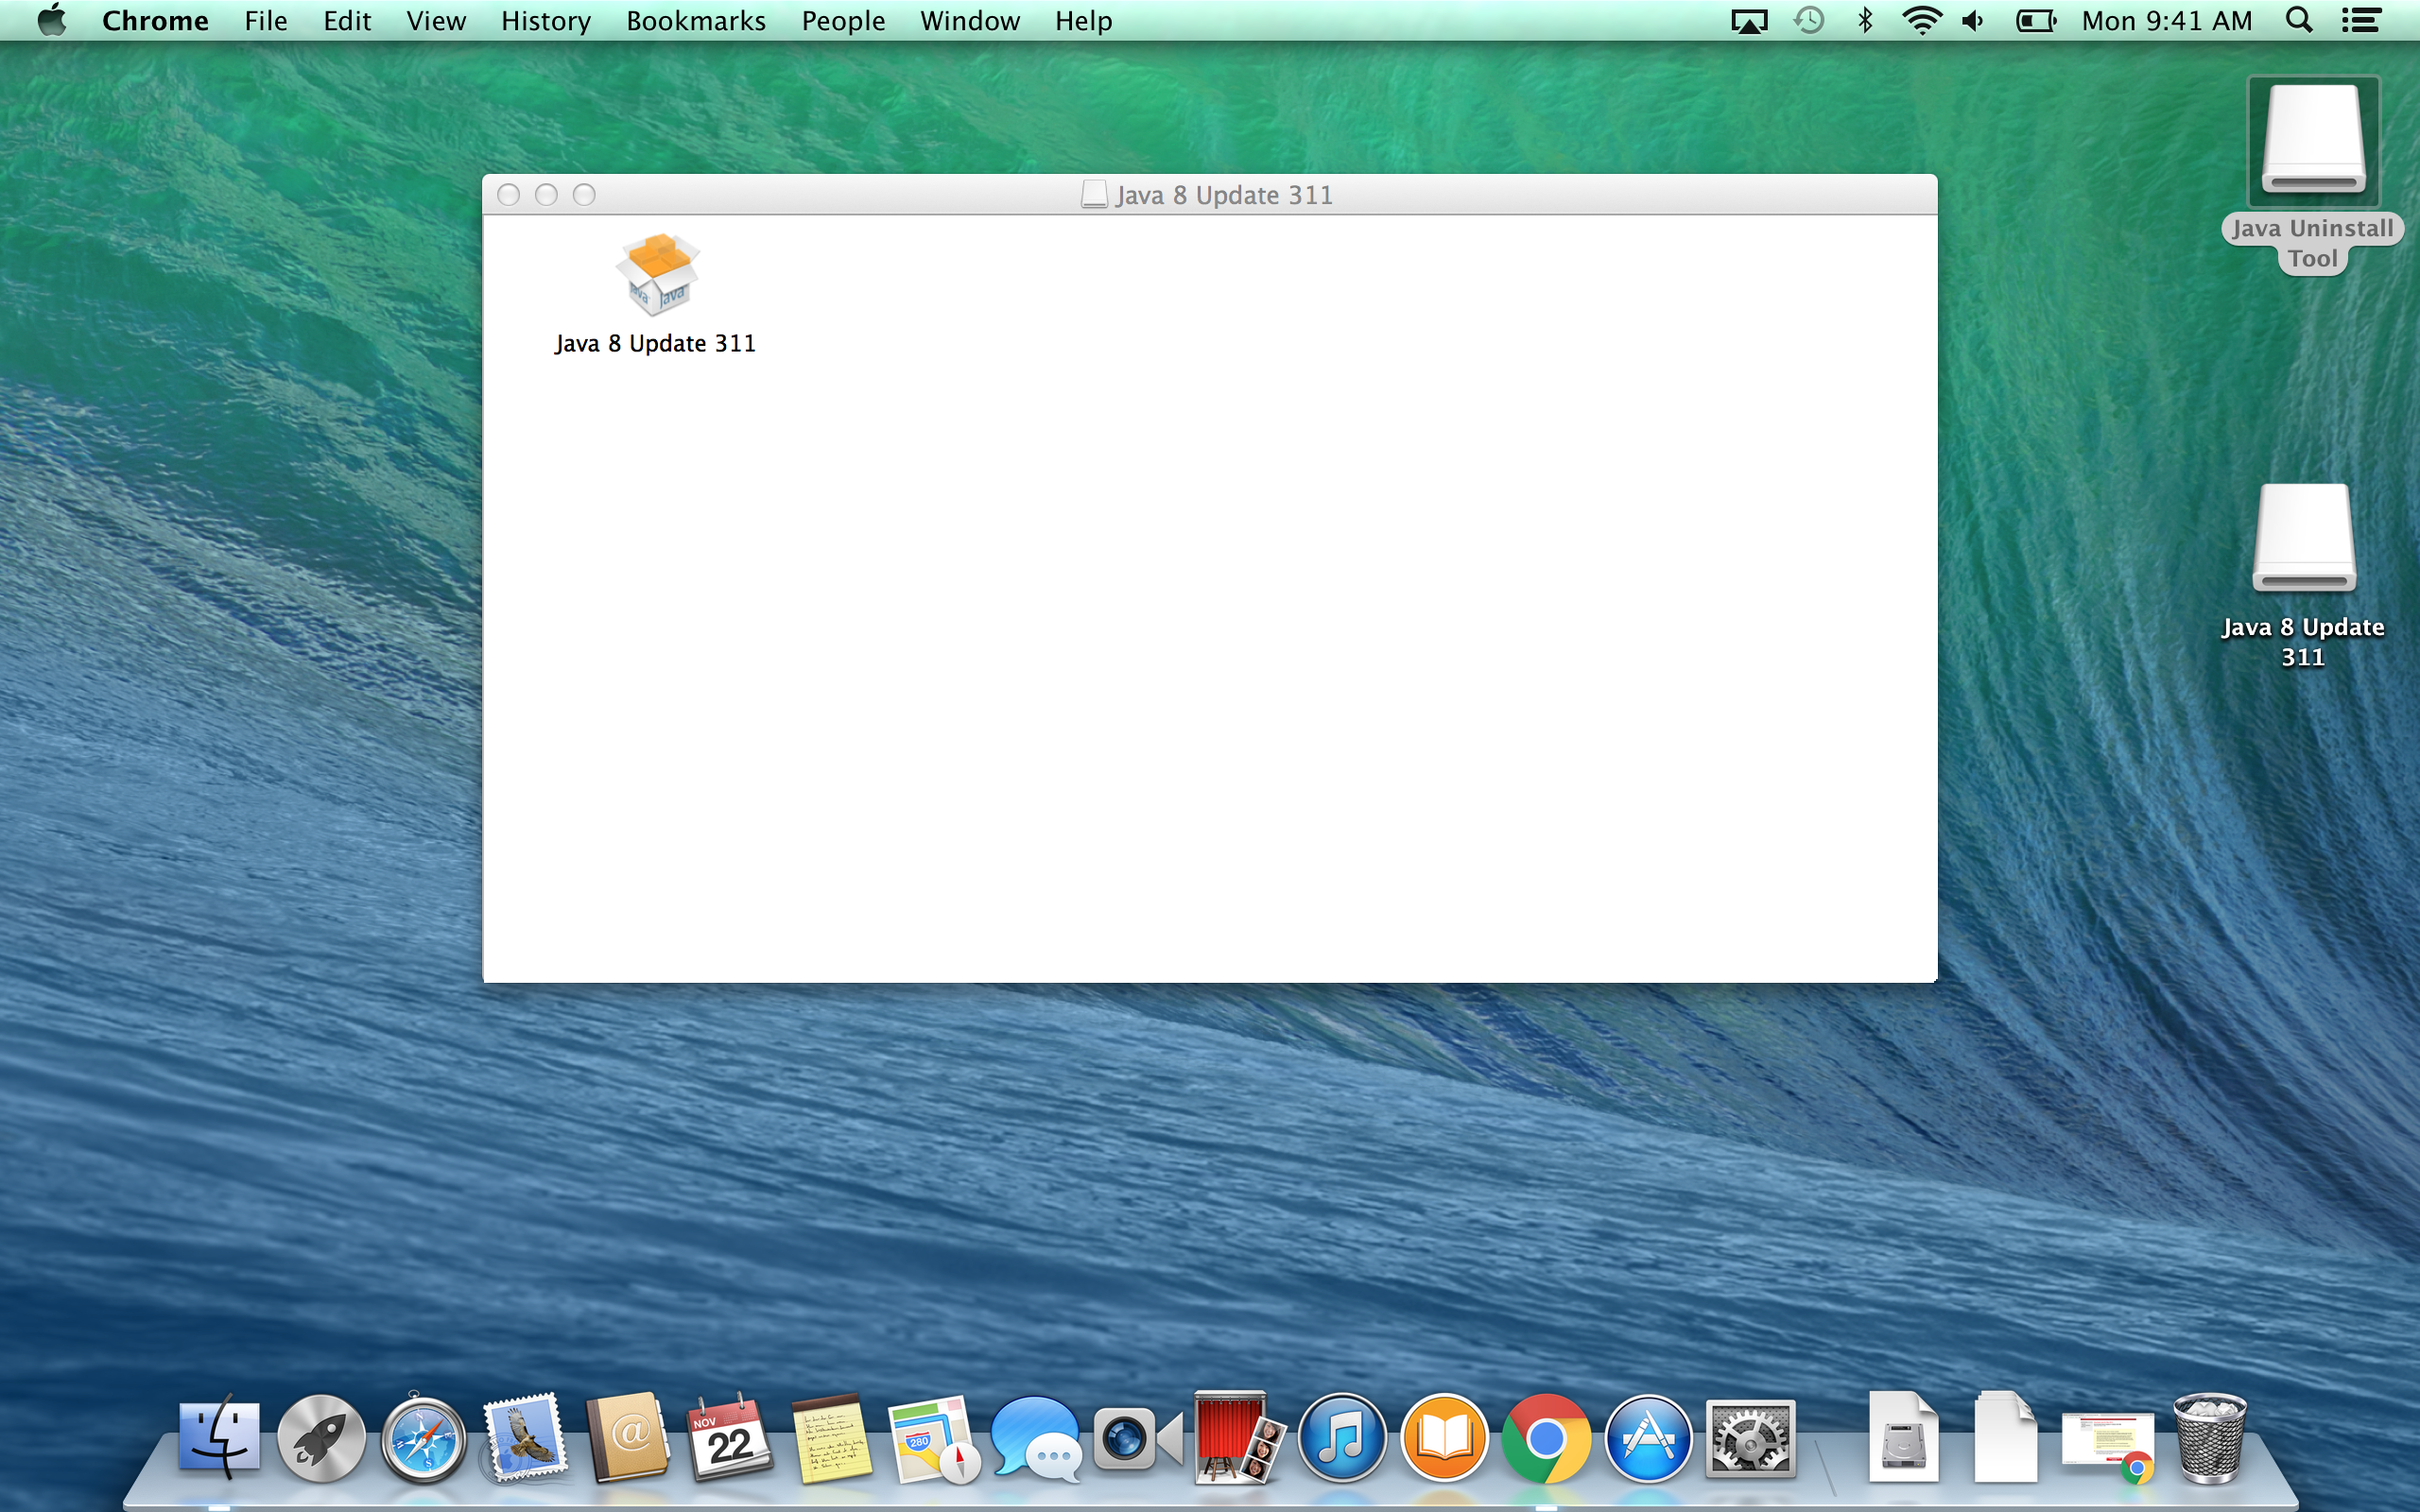
Task: Open the History menu
Action: 545,21
